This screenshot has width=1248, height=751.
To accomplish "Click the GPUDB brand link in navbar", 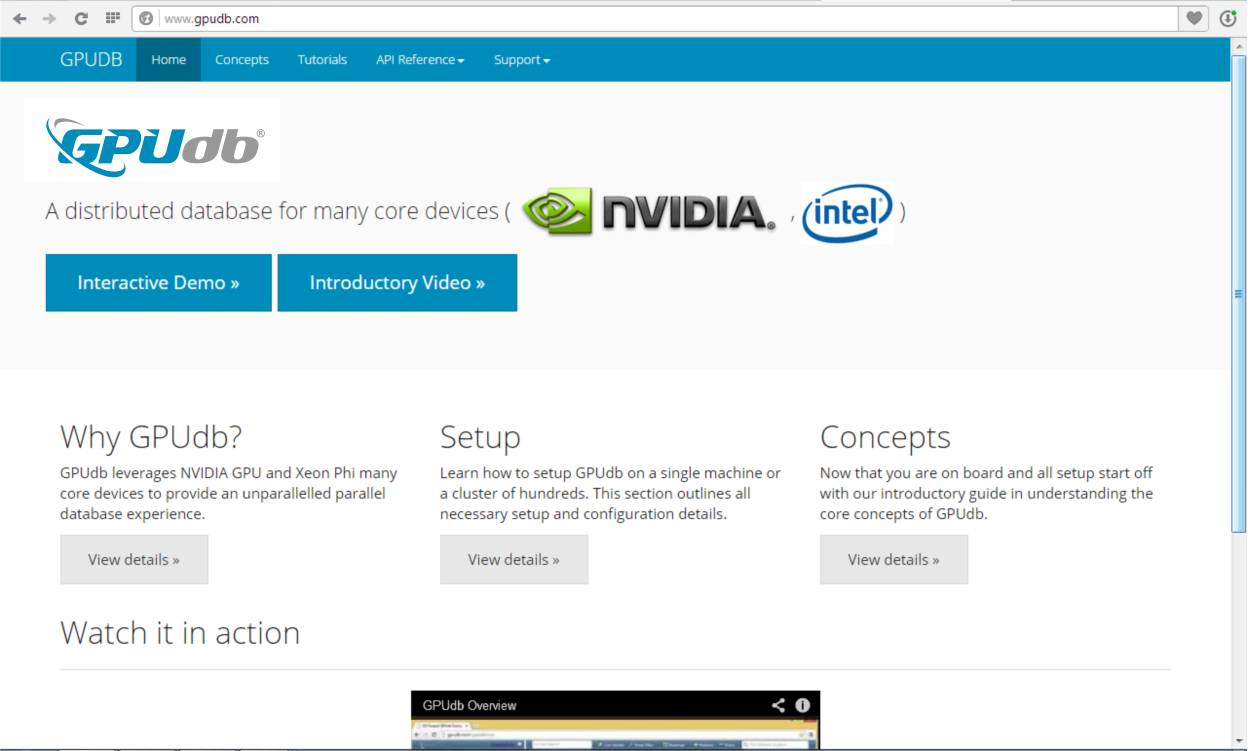I will point(91,60).
